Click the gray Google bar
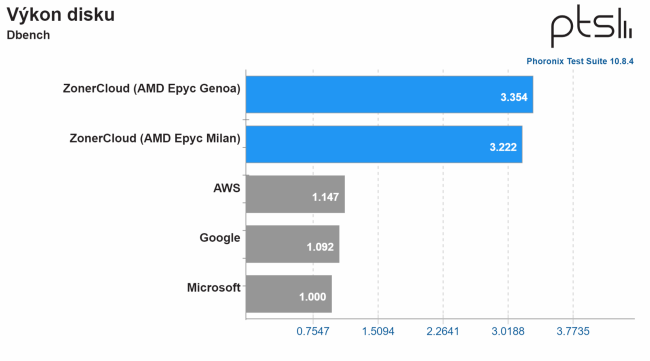The height and width of the screenshot is (361, 650). pyautogui.click(x=293, y=244)
